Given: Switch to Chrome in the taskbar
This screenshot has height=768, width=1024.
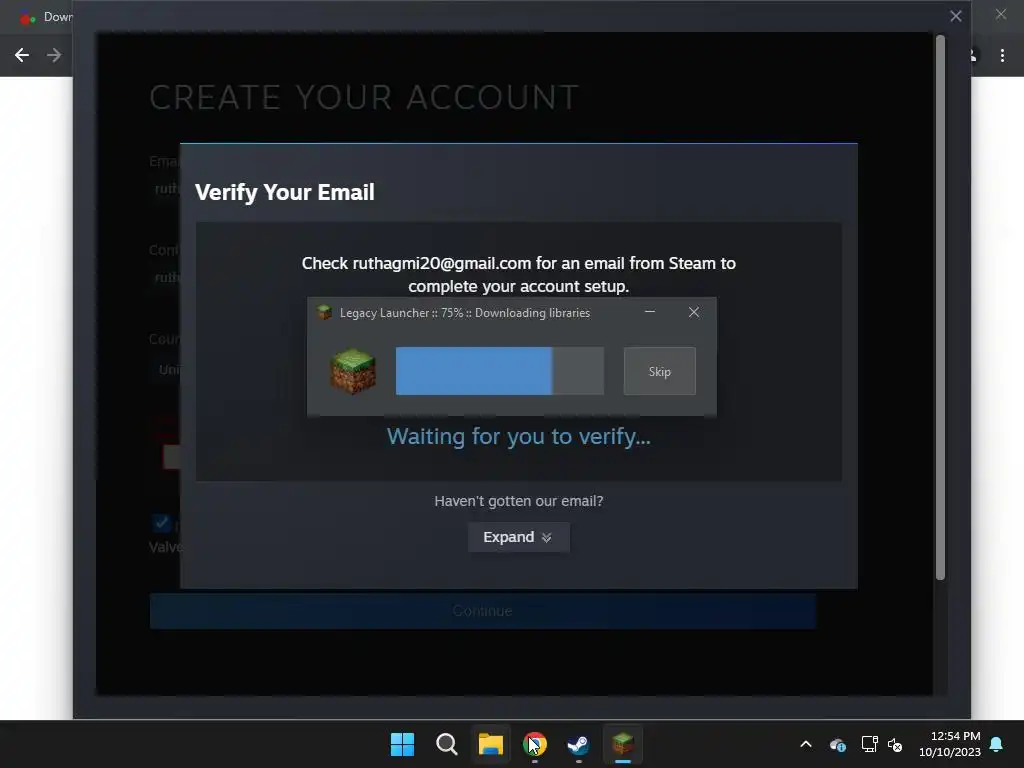Looking at the screenshot, I should pos(535,744).
